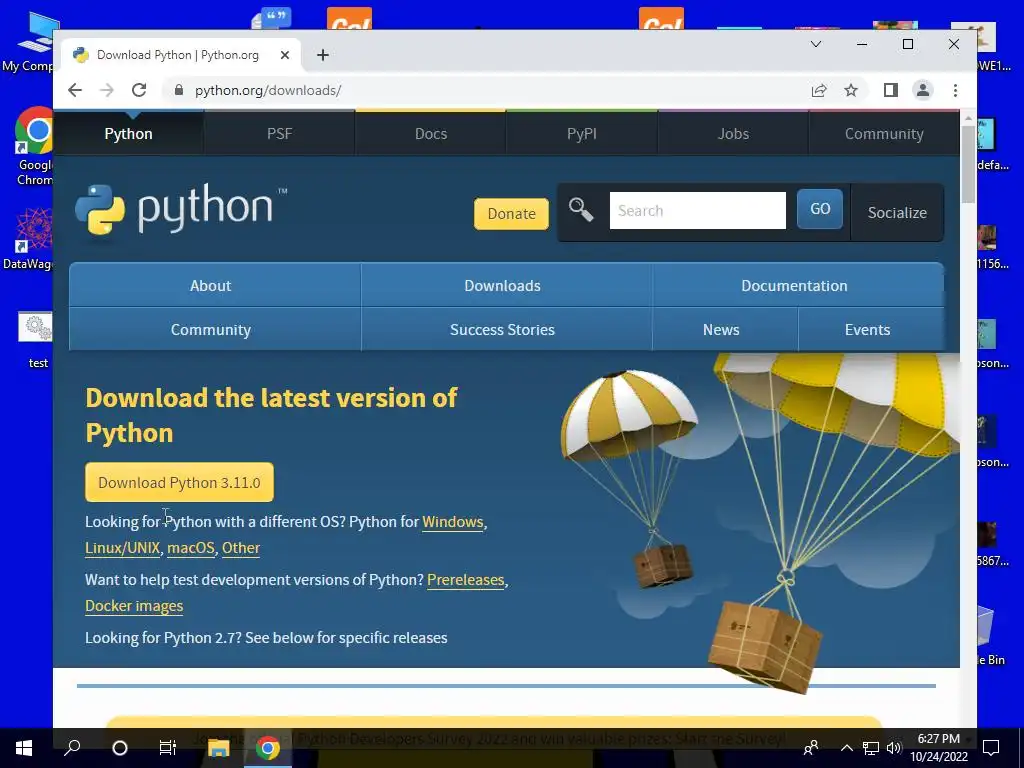
Task: Open the test desktop file
Action: (36, 340)
